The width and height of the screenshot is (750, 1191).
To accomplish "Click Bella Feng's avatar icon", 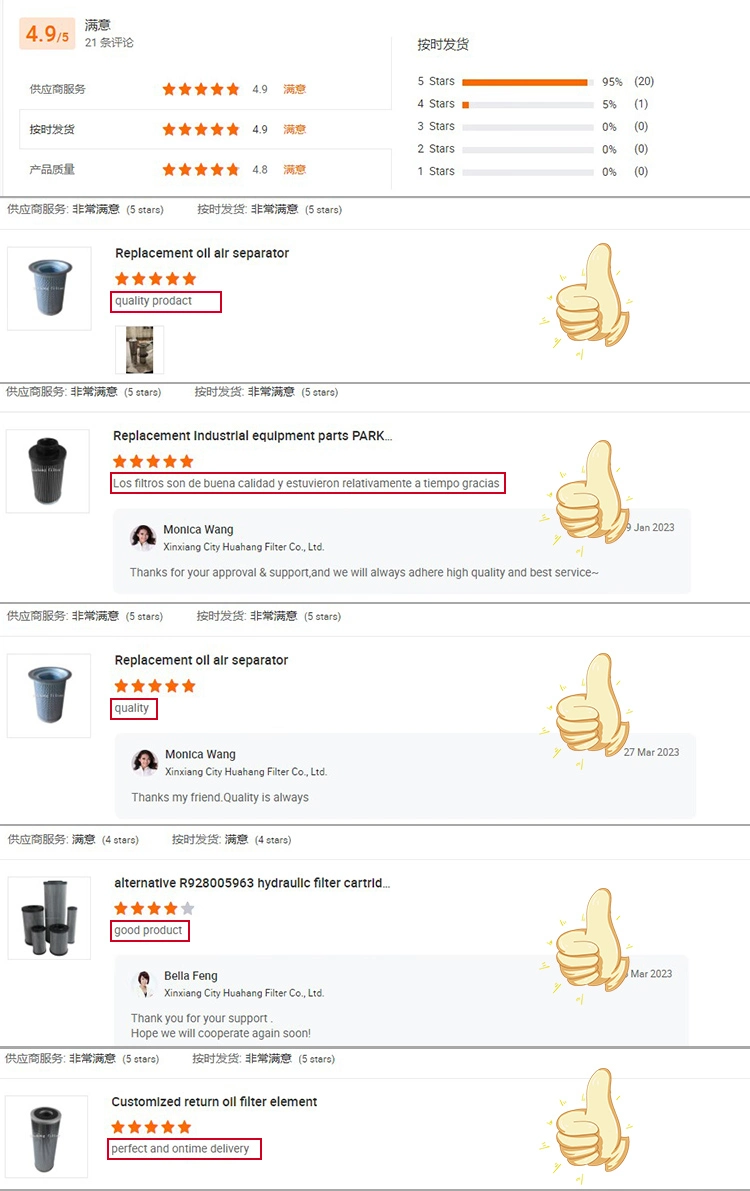I will [x=144, y=983].
